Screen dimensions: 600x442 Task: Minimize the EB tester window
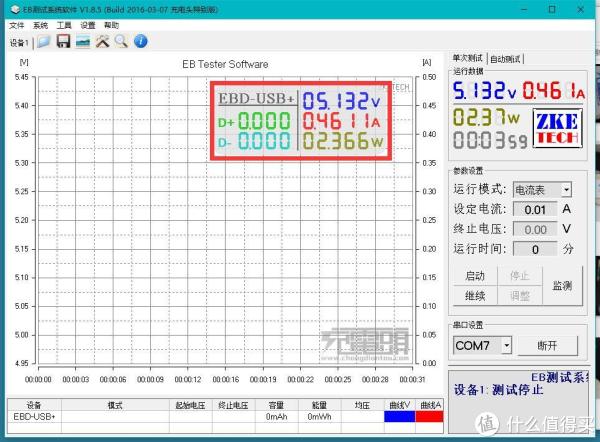click(524, 9)
